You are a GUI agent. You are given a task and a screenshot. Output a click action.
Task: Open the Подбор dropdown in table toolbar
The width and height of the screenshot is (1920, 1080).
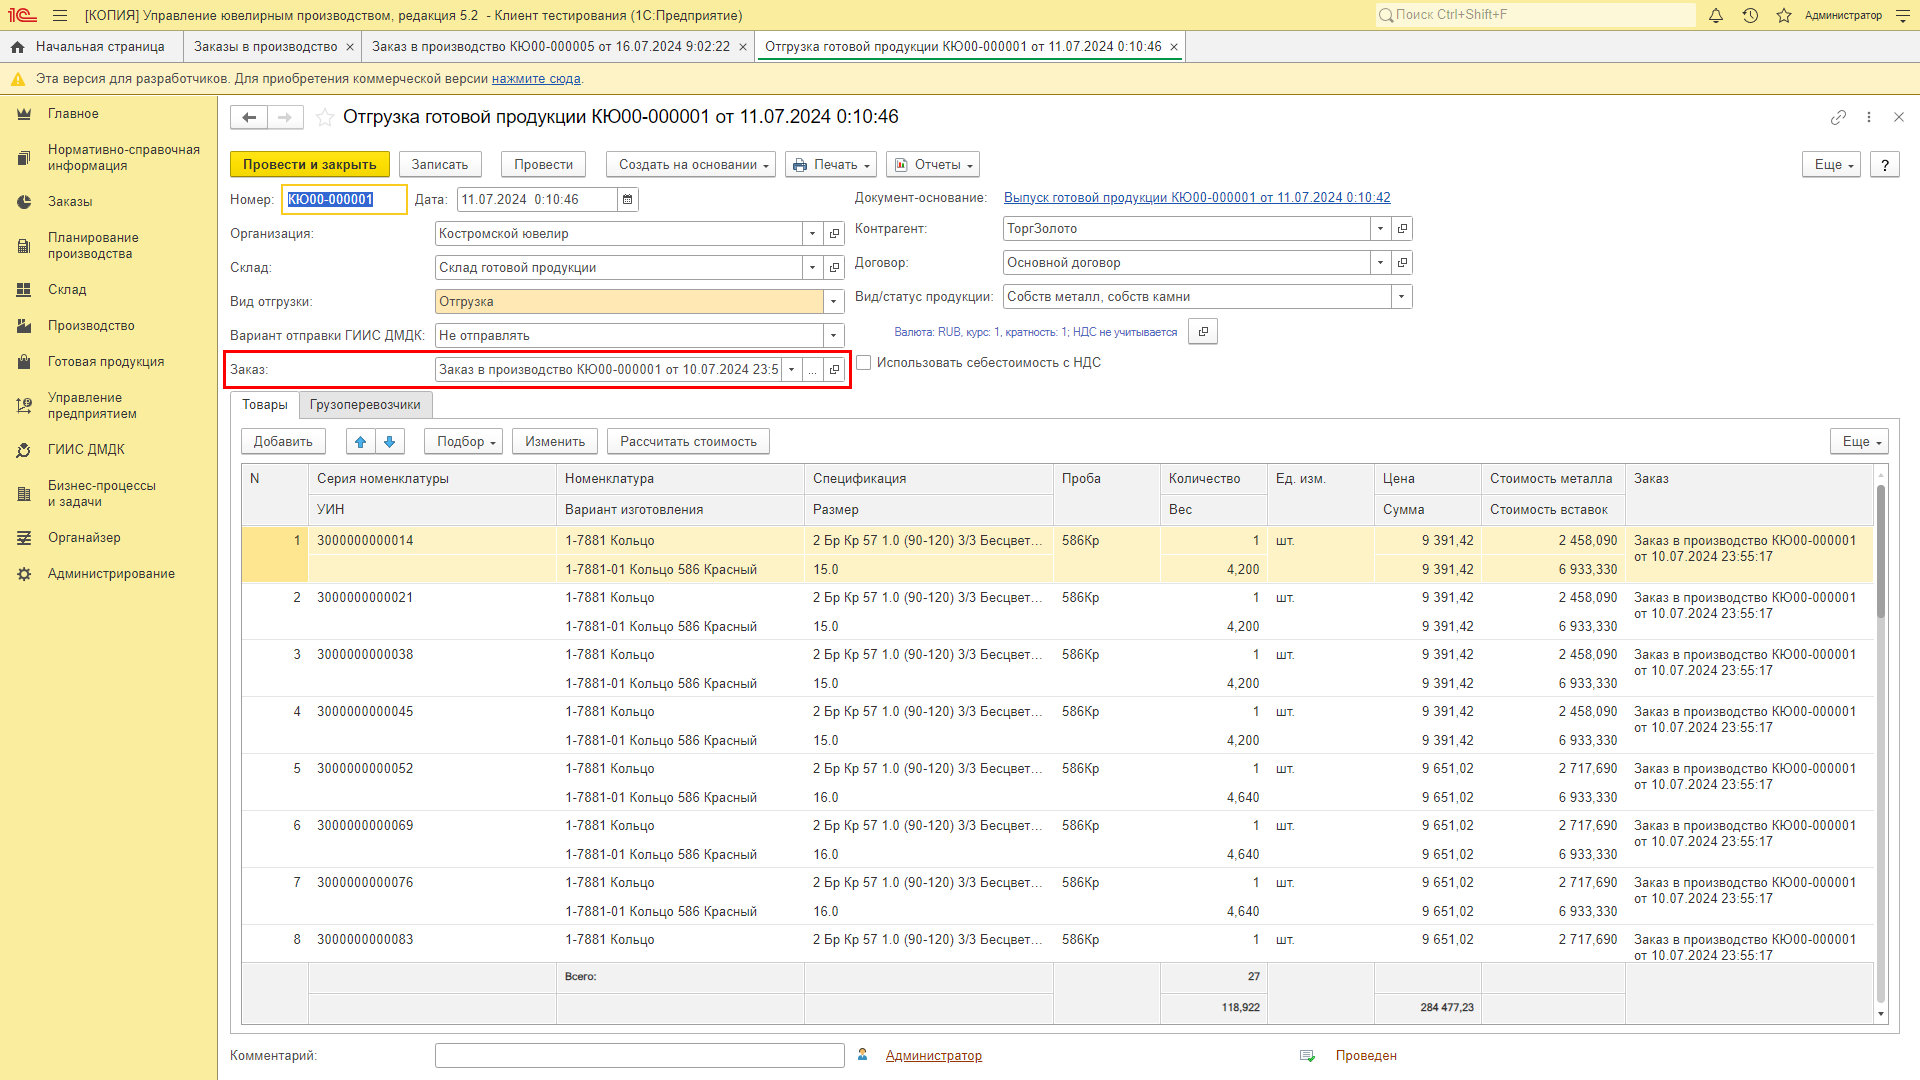click(x=464, y=442)
